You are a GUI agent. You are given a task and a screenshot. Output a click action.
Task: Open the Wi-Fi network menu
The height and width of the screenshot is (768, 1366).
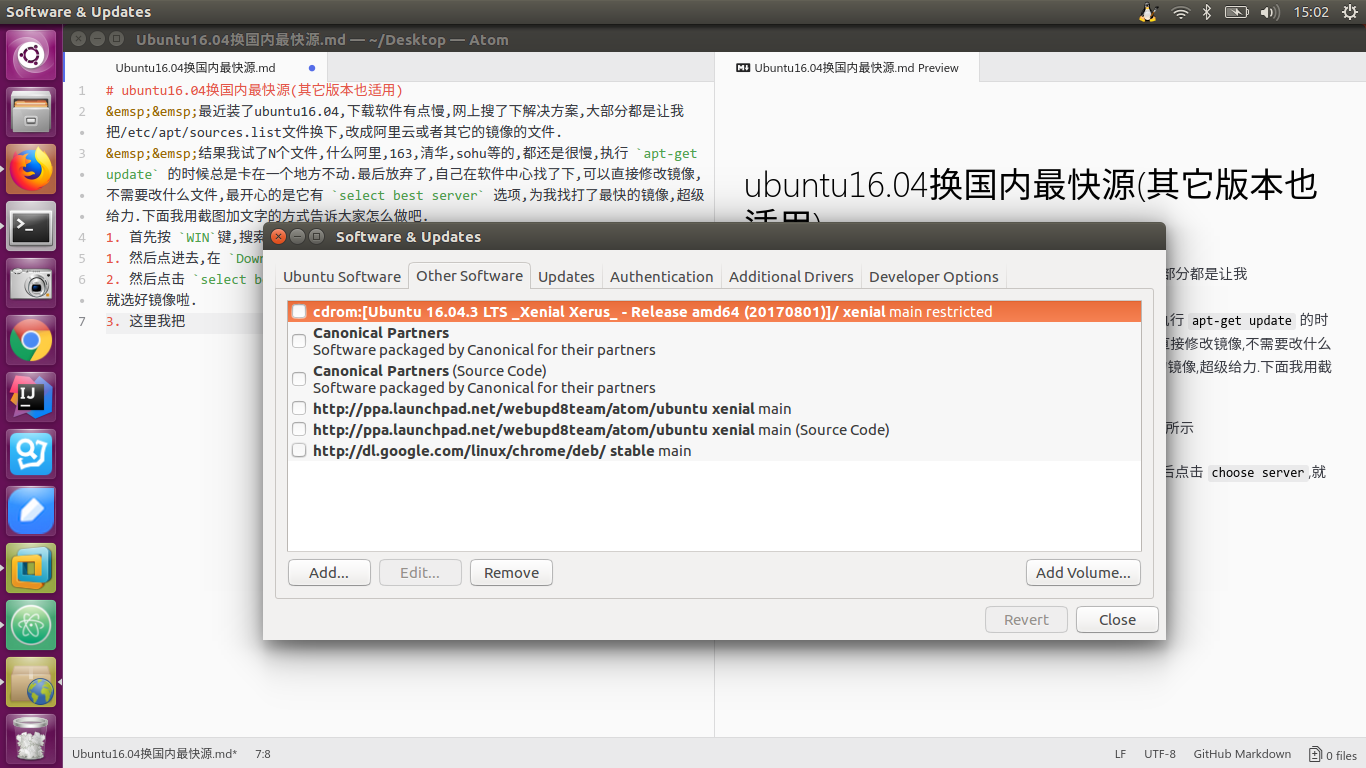click(1180, 12)
